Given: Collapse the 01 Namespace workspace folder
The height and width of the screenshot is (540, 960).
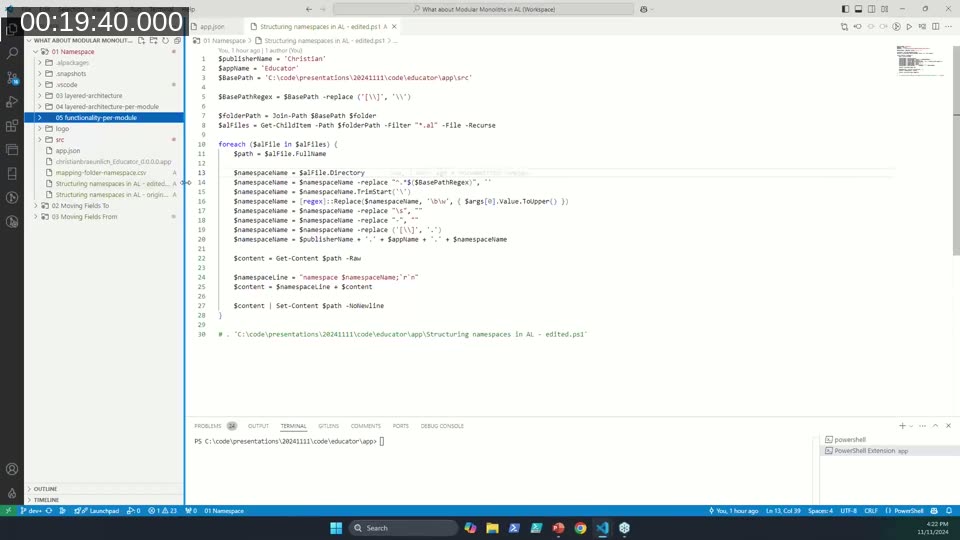Looking at the screenshot, I should coord(36,51).
